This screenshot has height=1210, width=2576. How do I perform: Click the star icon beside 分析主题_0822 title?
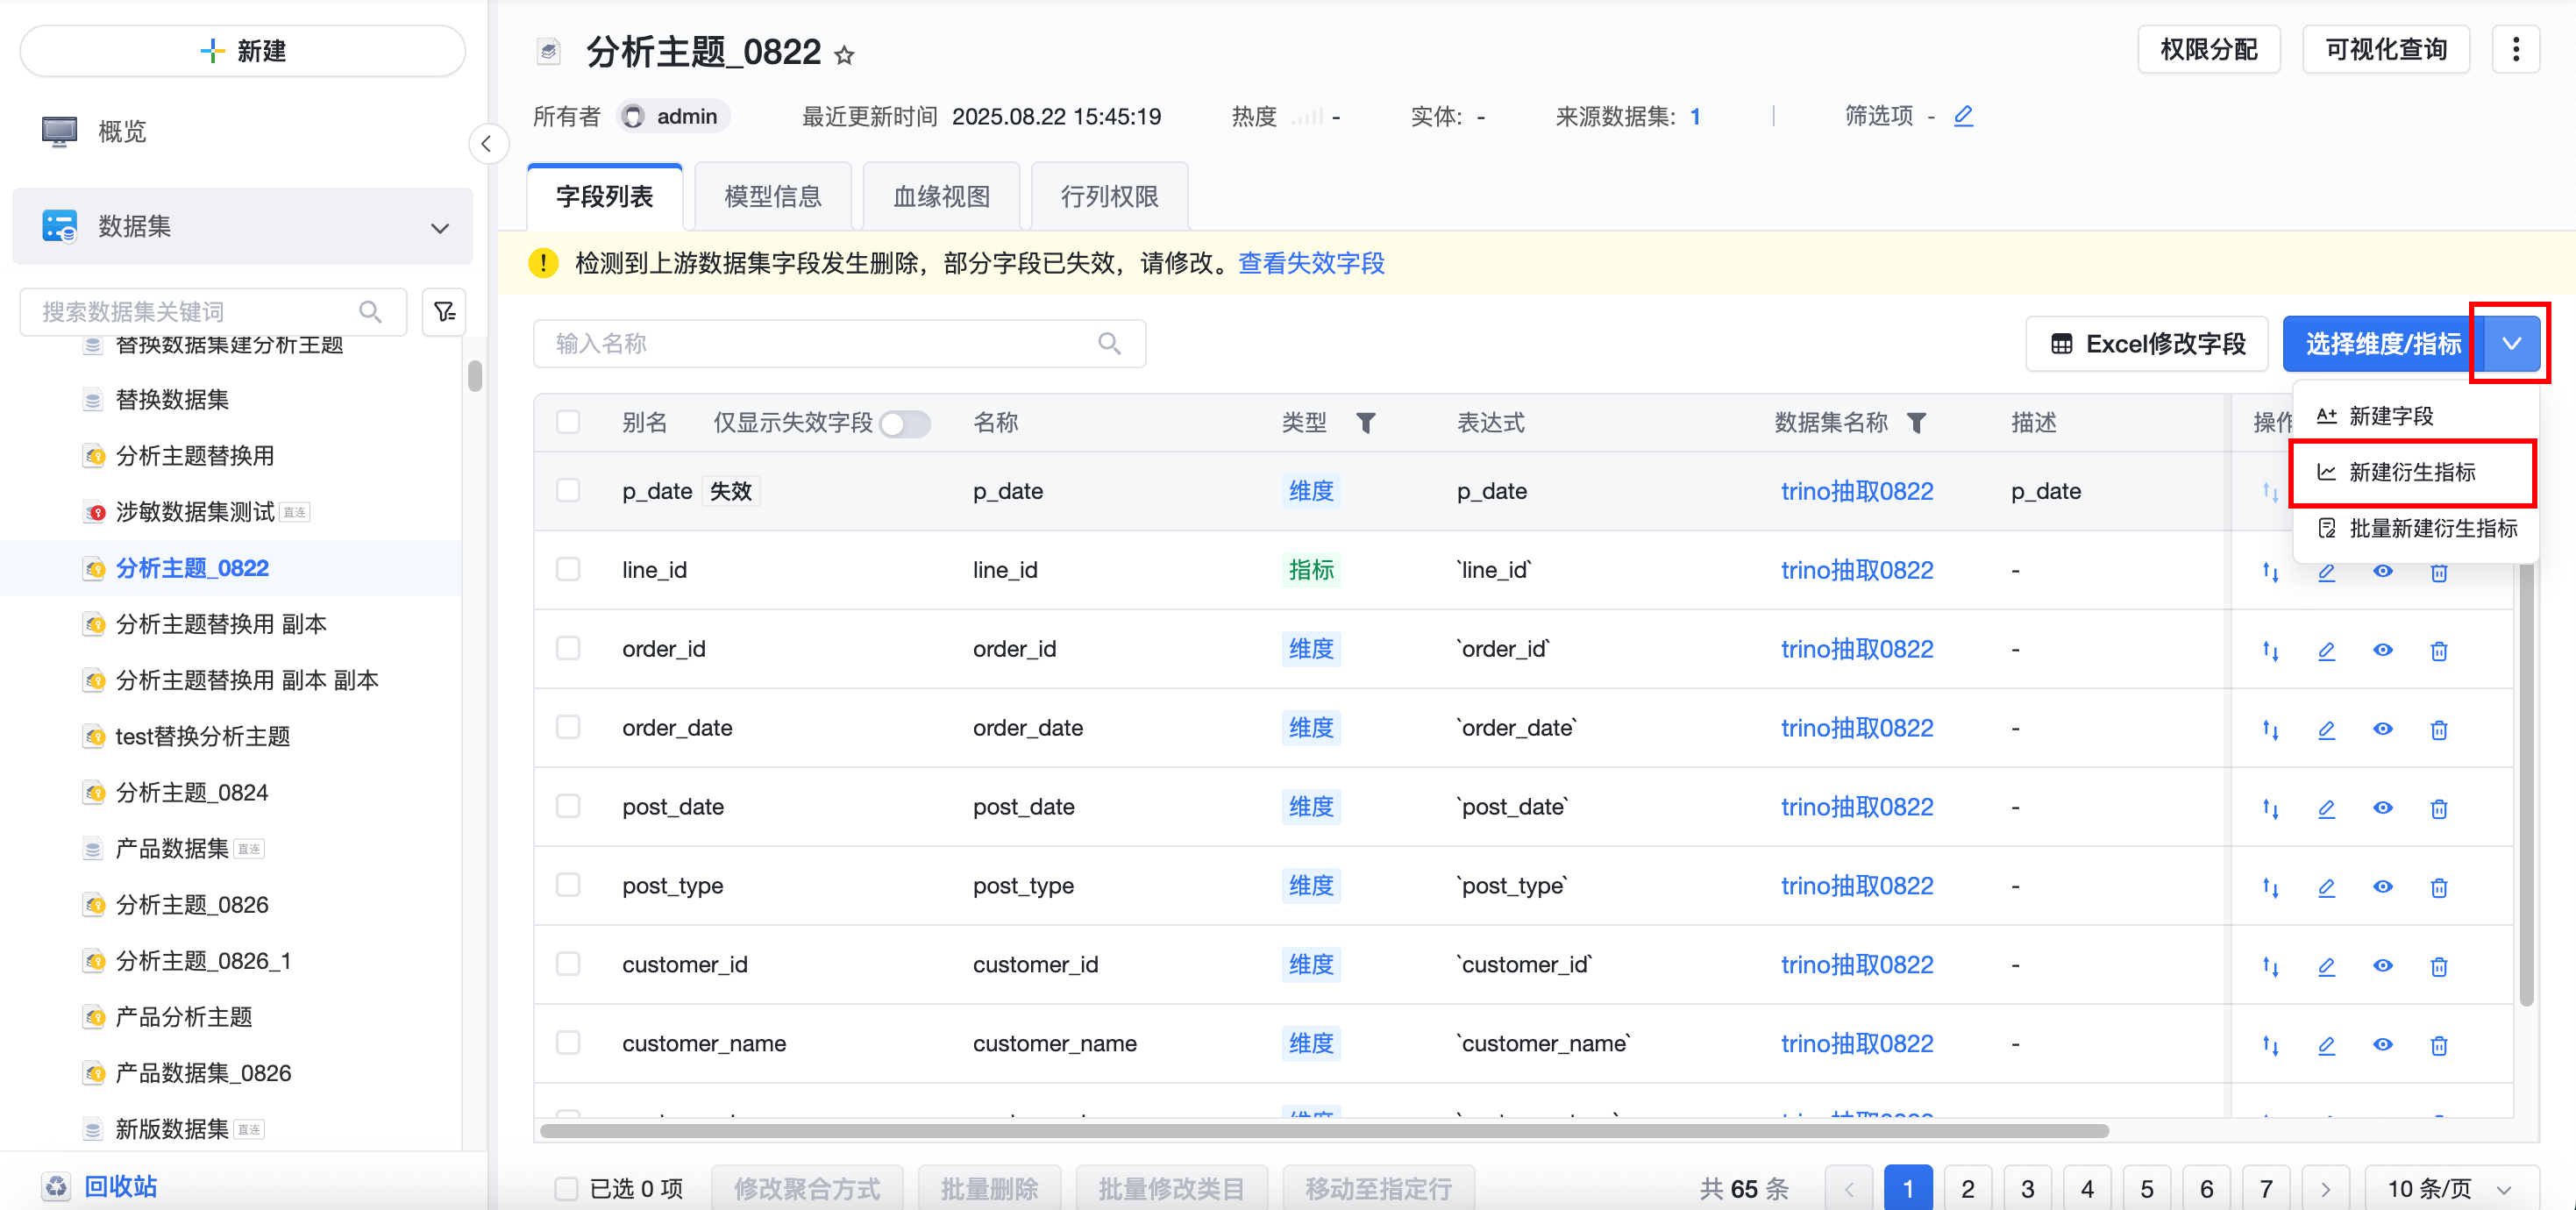coord(844,55)
